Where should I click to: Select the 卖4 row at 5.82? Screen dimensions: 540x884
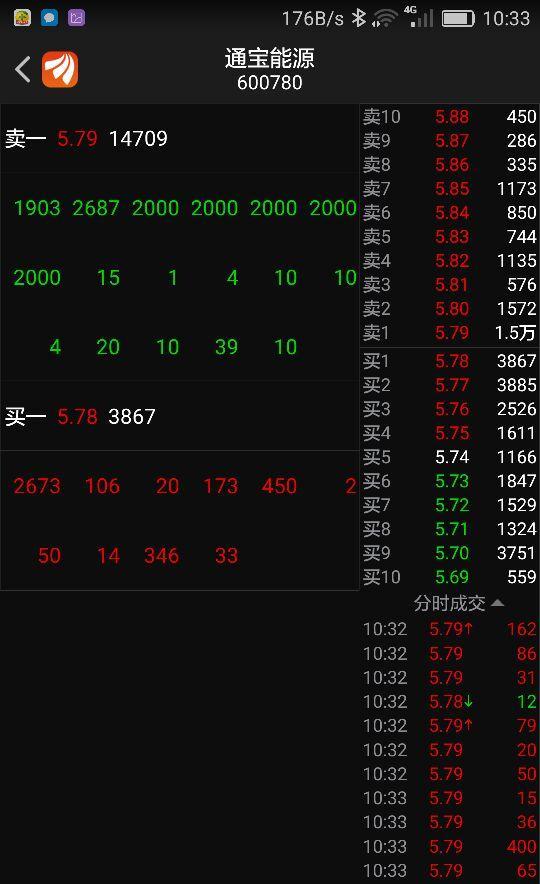coord(449,260)
